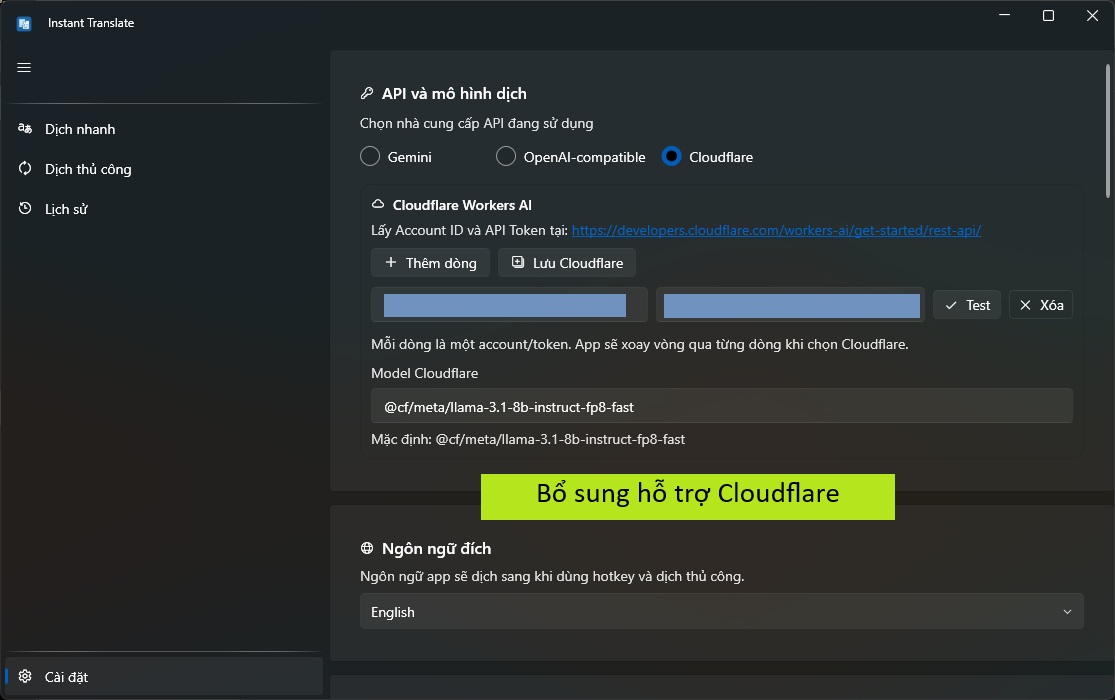Viewport: 1115px width, 700px height.
Task: Open the Cloudflare REST API docs link
Action: [x=777, y=230]
